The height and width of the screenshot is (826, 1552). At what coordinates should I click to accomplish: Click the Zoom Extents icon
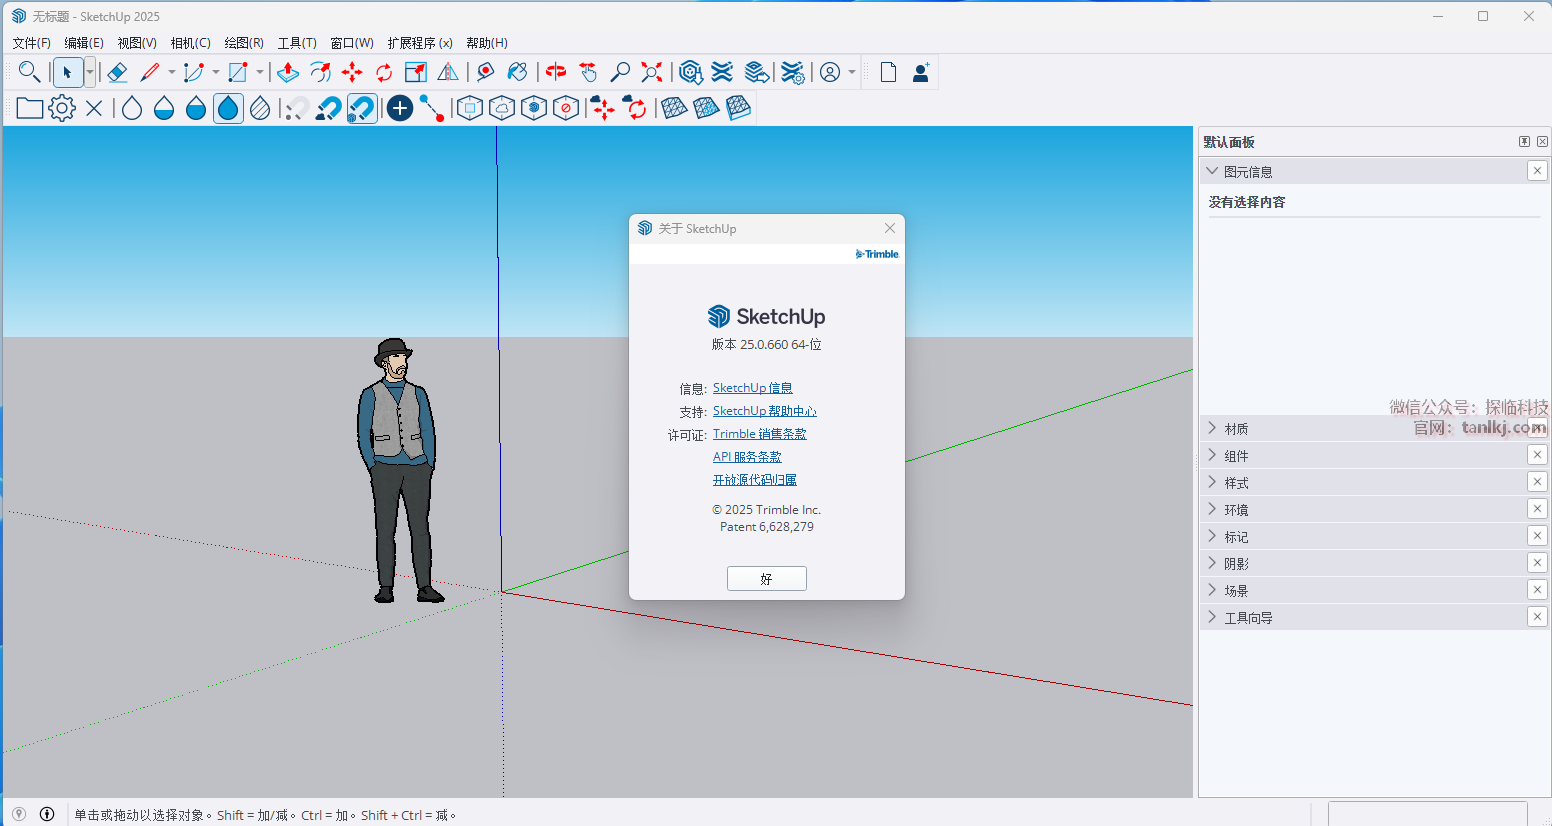click(x=652, y=72)
